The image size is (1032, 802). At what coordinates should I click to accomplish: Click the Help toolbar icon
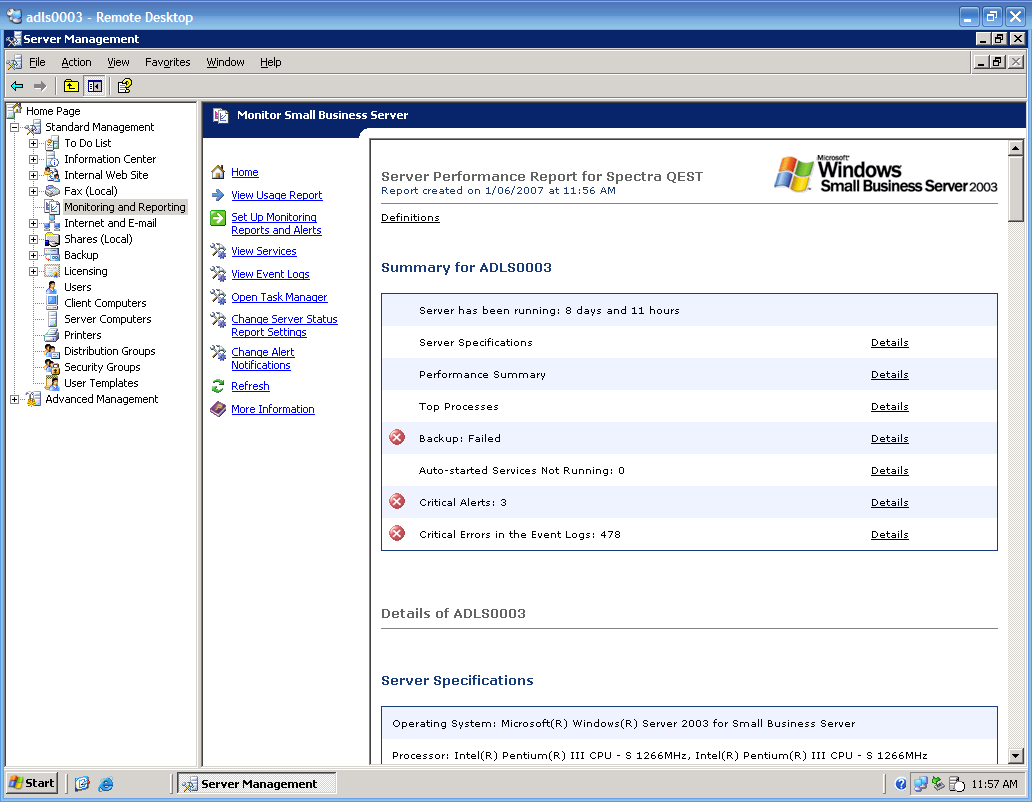click(124, 86)
